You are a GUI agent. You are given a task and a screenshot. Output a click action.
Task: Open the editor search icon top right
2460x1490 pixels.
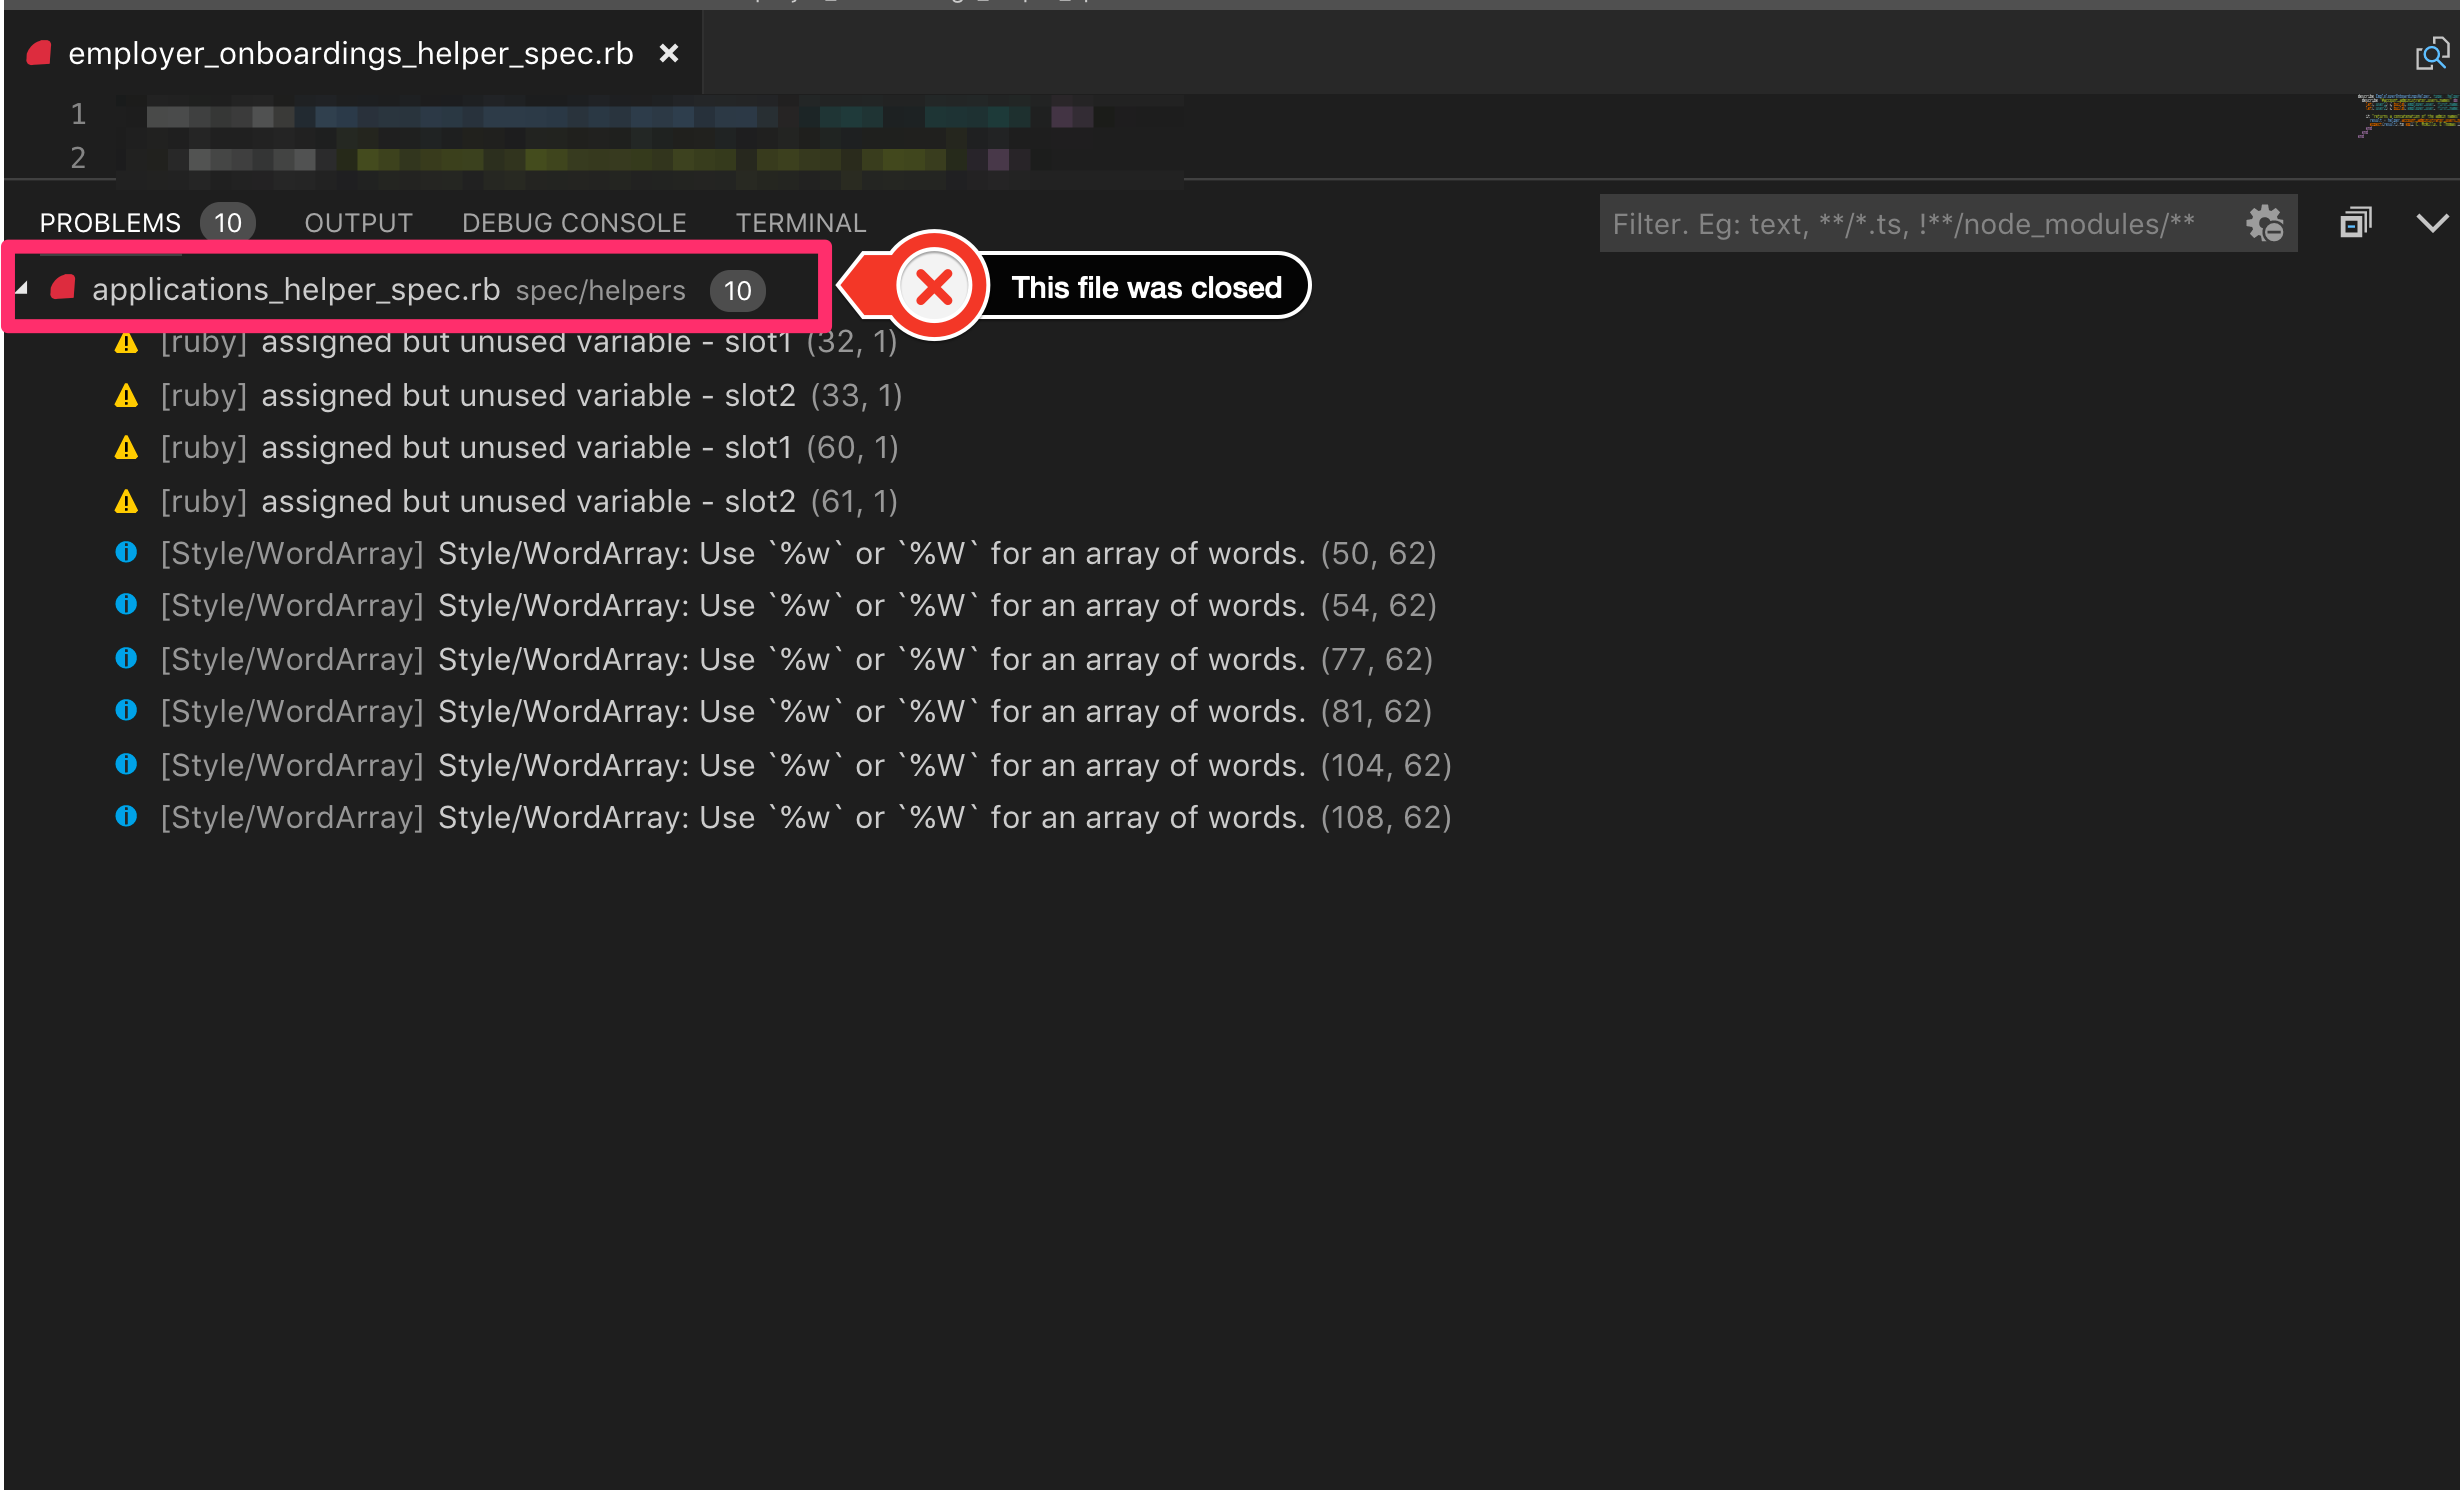coord(2432,52)
